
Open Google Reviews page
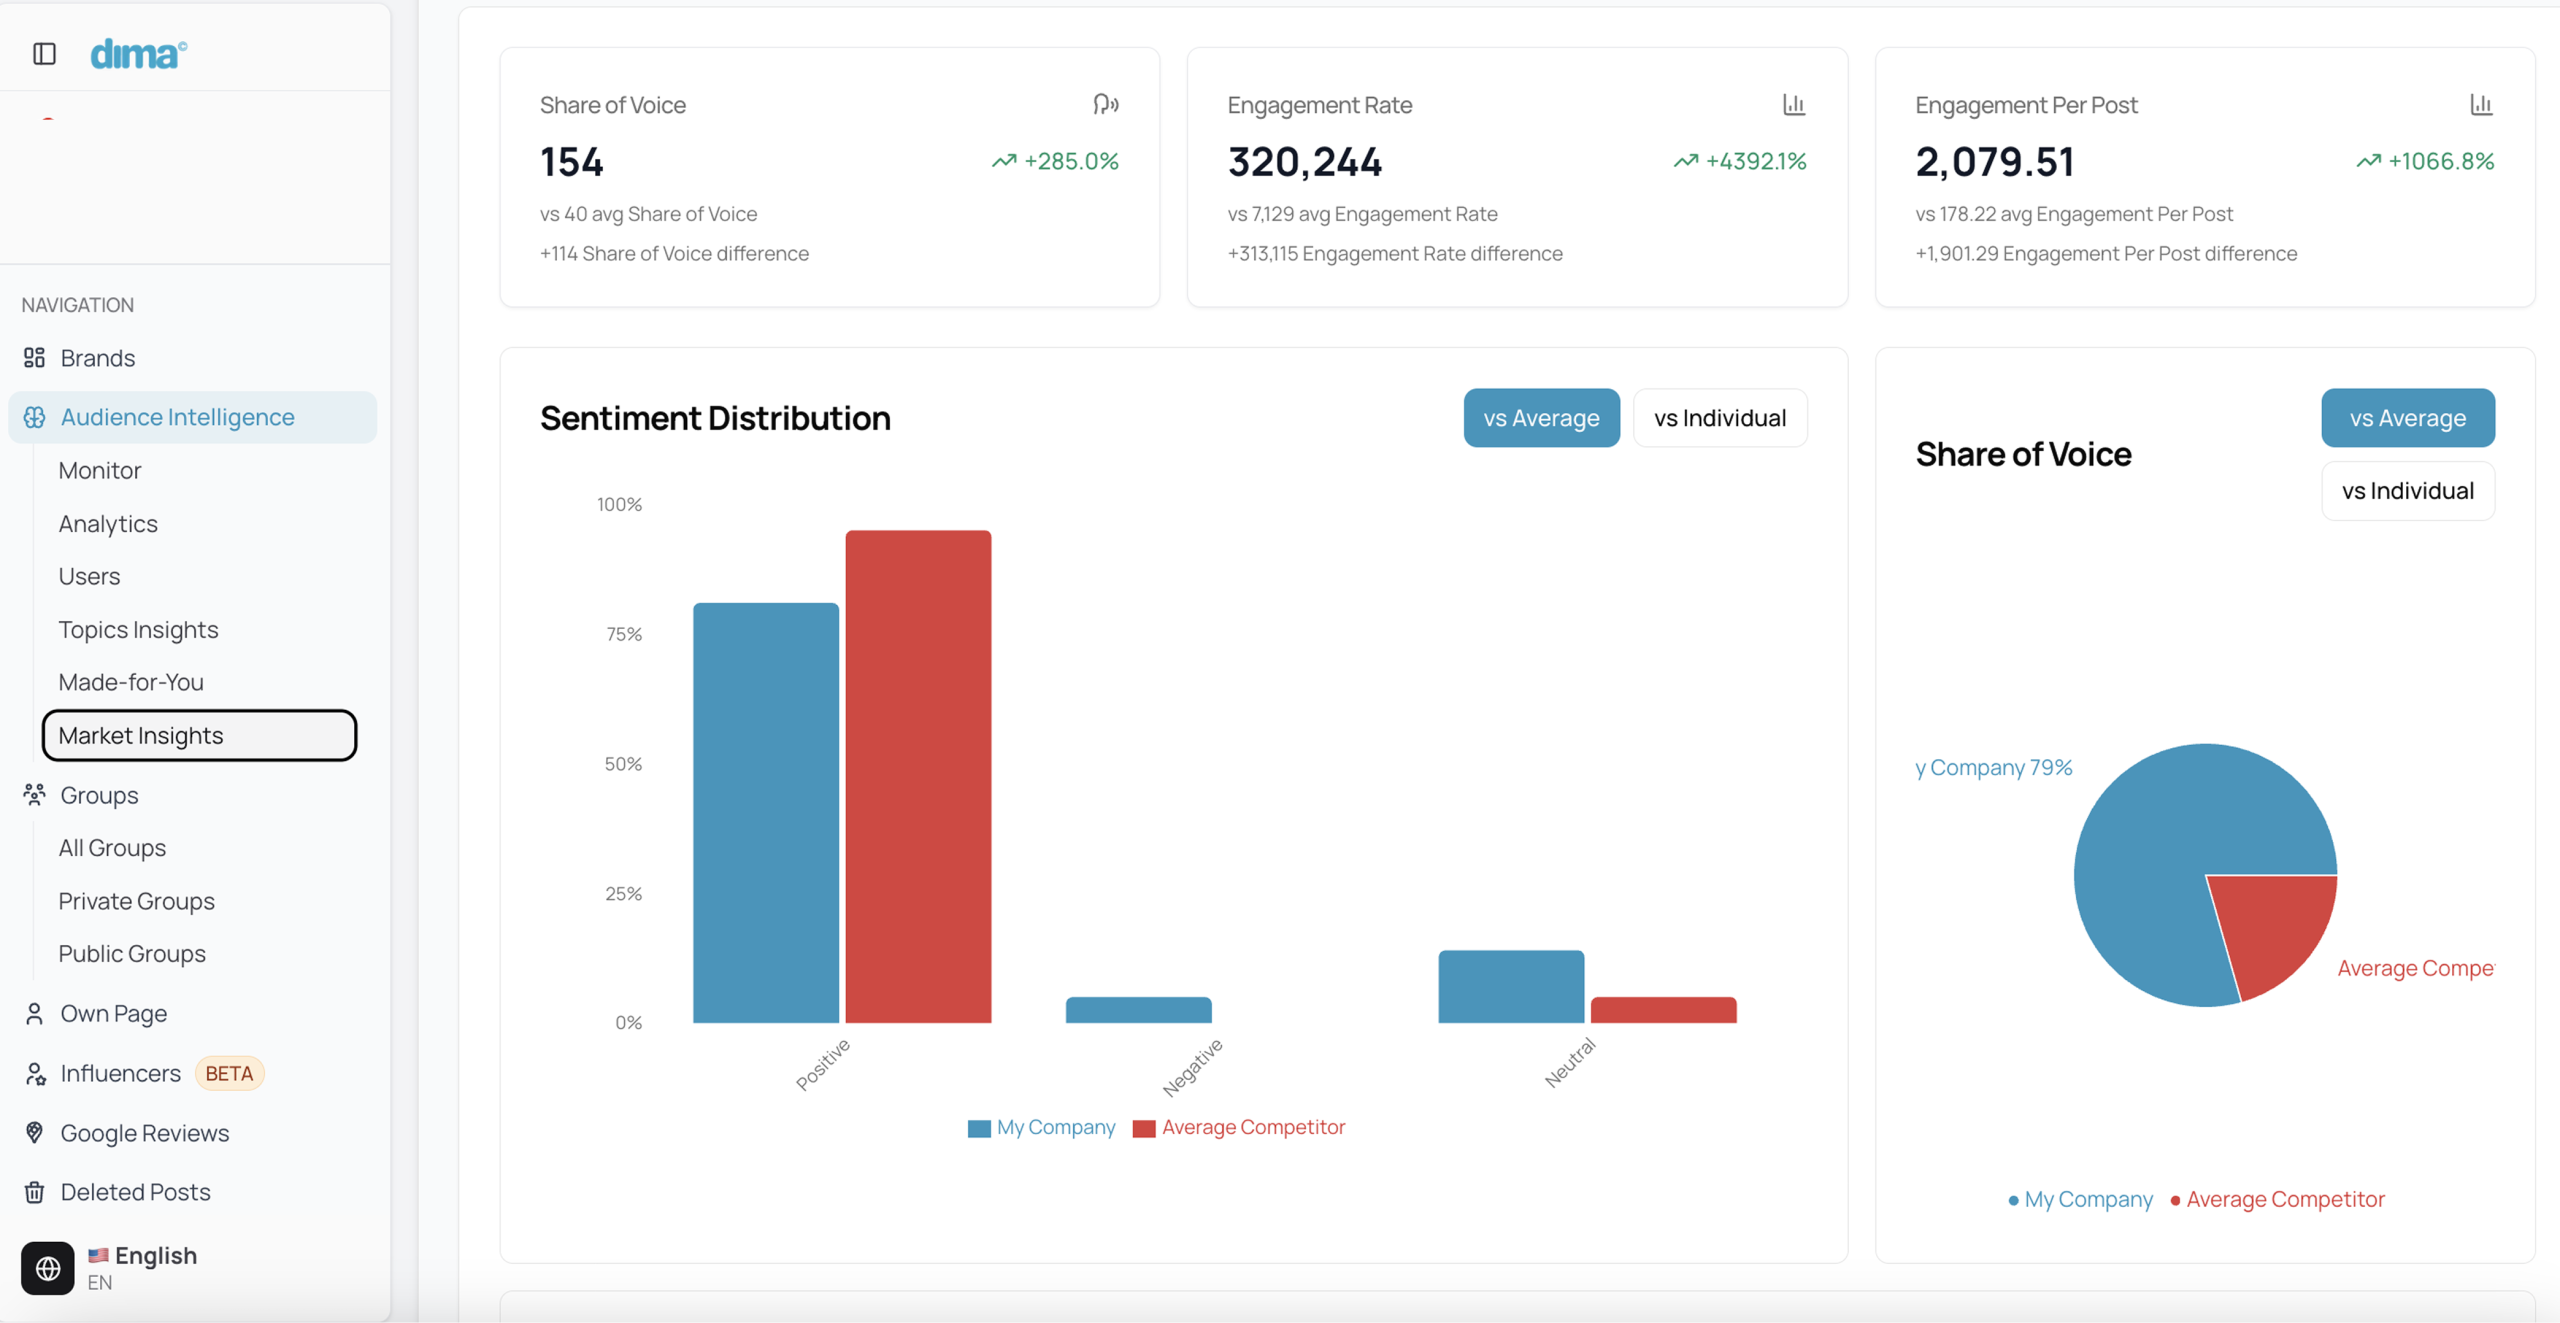pyautogui.click(x=144, y=1133)
